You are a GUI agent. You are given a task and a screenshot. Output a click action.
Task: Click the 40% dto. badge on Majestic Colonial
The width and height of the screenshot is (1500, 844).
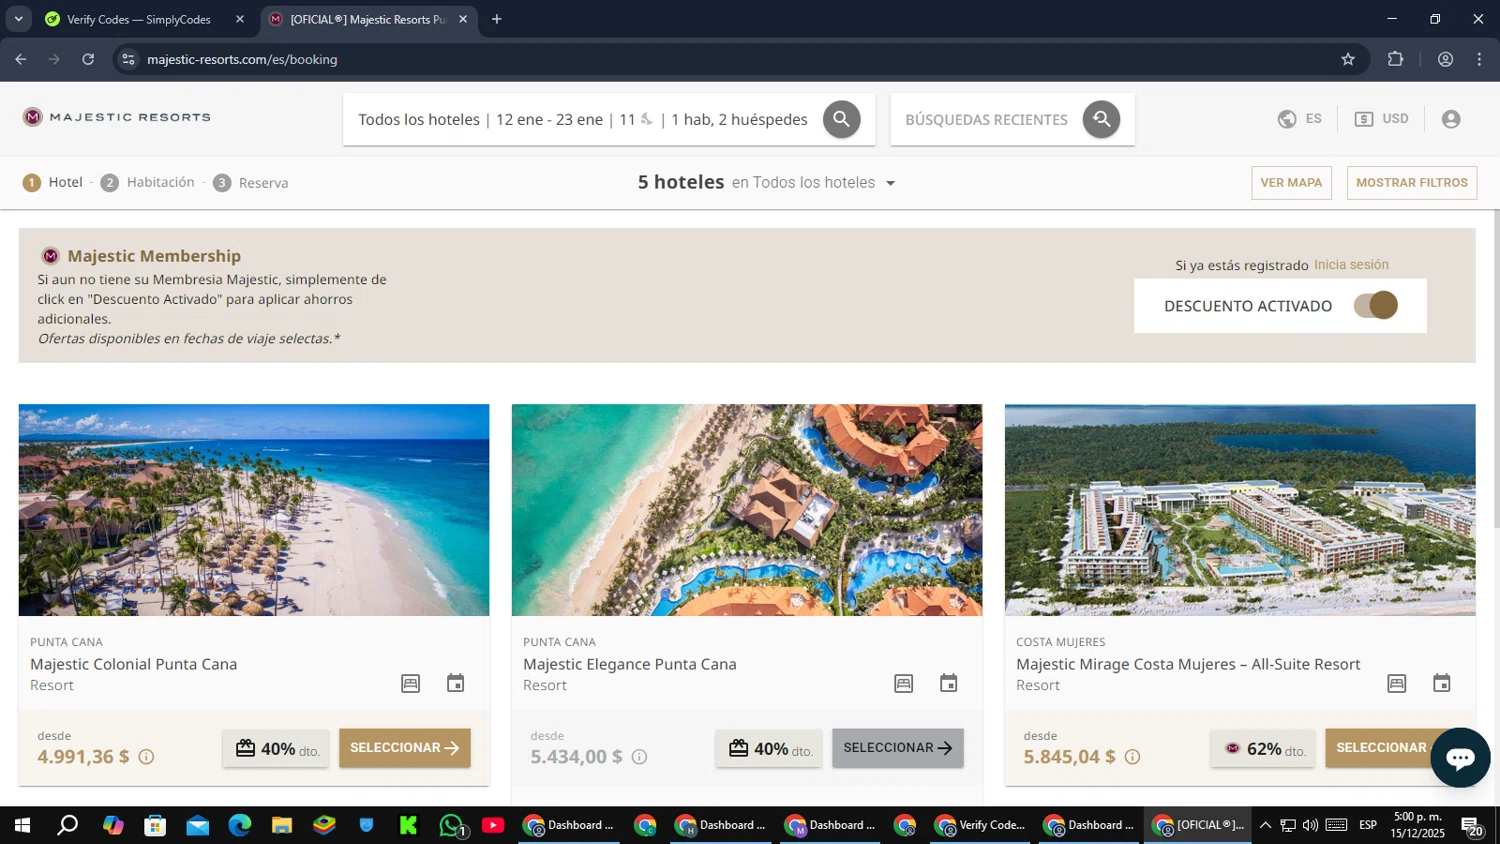pyautogui.click(x=276, y=749)
